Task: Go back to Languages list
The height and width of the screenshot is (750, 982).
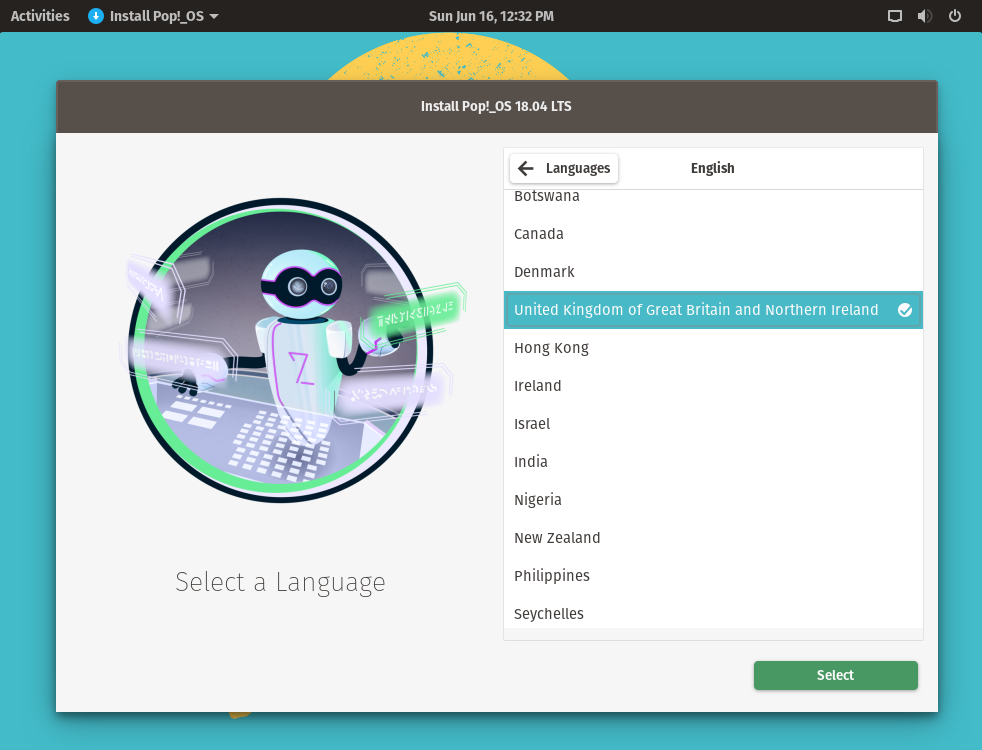Action: (564, 168)
